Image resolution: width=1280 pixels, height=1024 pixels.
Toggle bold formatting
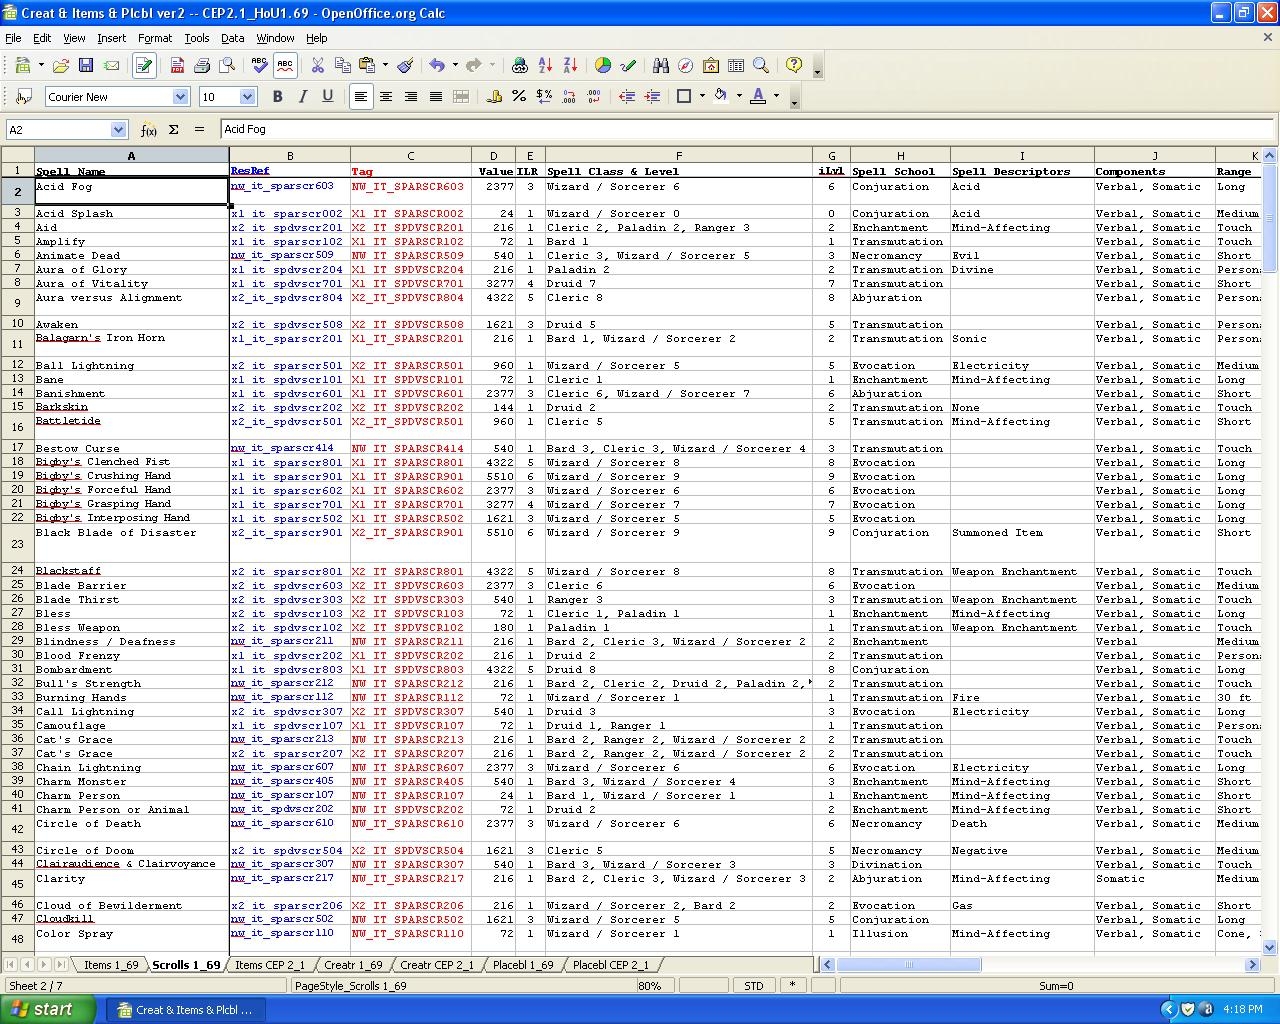point(277,97)
